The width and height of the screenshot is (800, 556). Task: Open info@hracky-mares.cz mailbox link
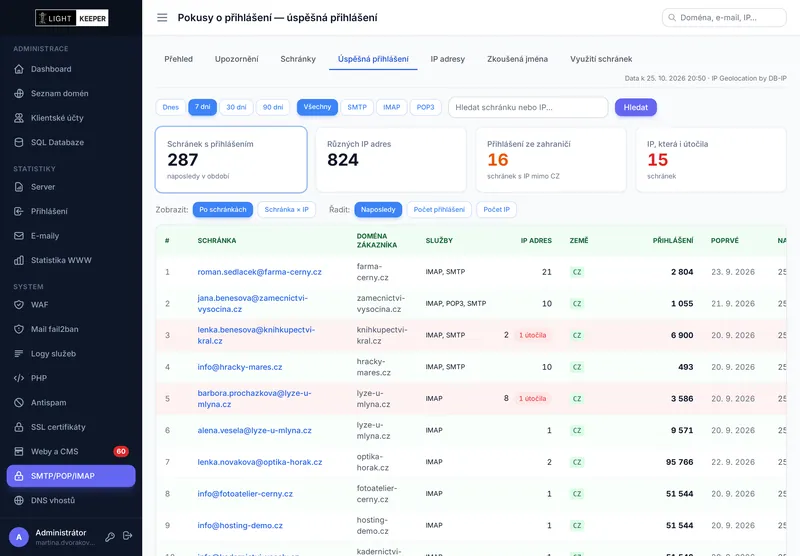click(240, 367)
